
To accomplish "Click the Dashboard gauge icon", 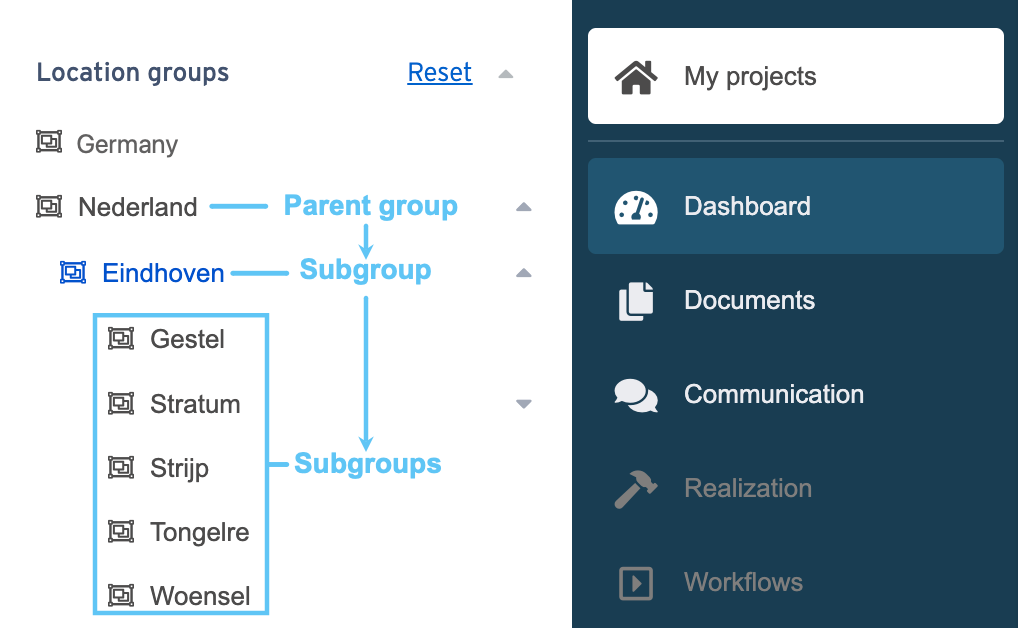I will [636, 207].
